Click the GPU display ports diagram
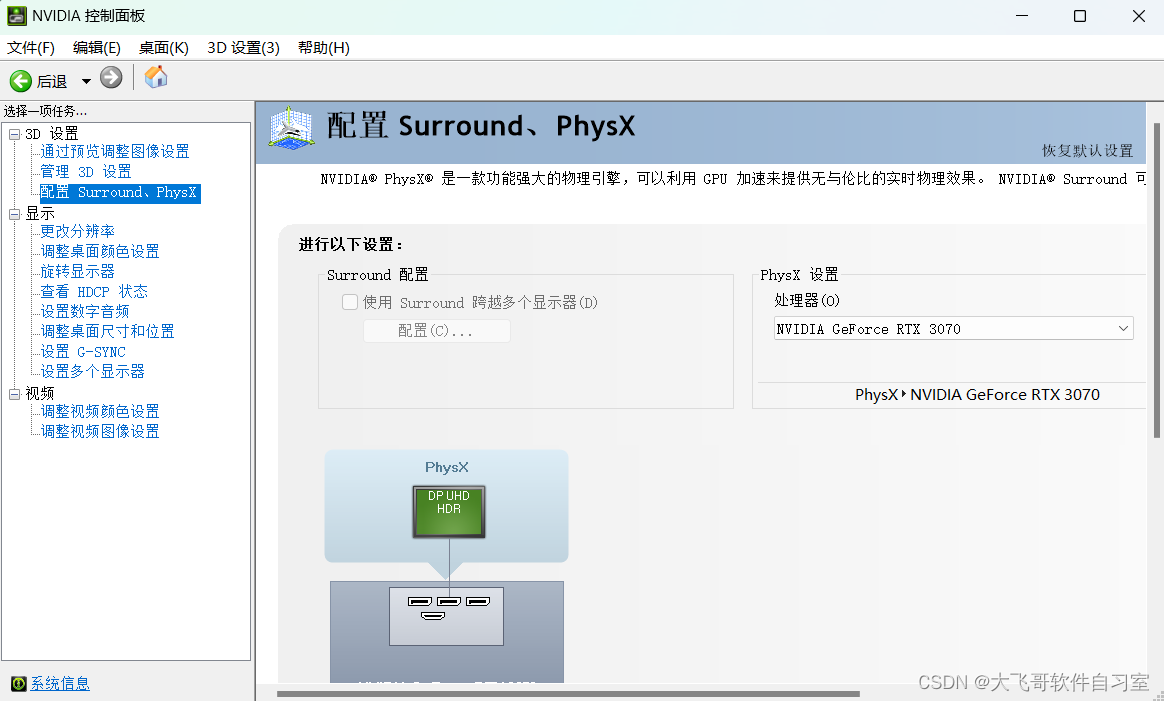Image resolution: width=1164 pixels, height=701 pixels. point(446,616)
